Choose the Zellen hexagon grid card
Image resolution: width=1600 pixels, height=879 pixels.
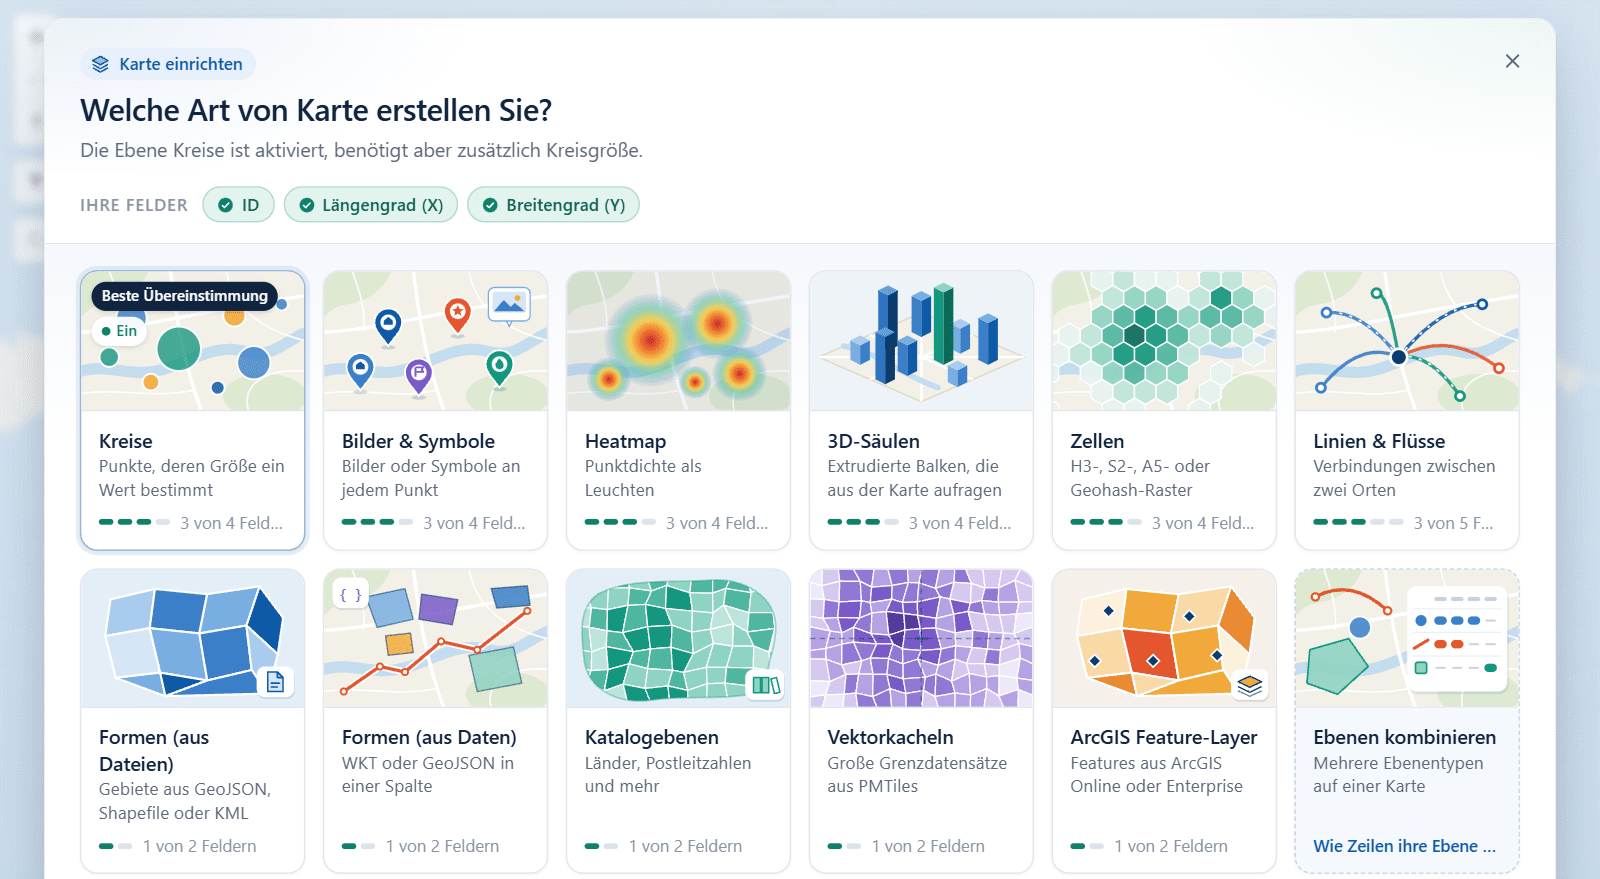point(1164,410)
